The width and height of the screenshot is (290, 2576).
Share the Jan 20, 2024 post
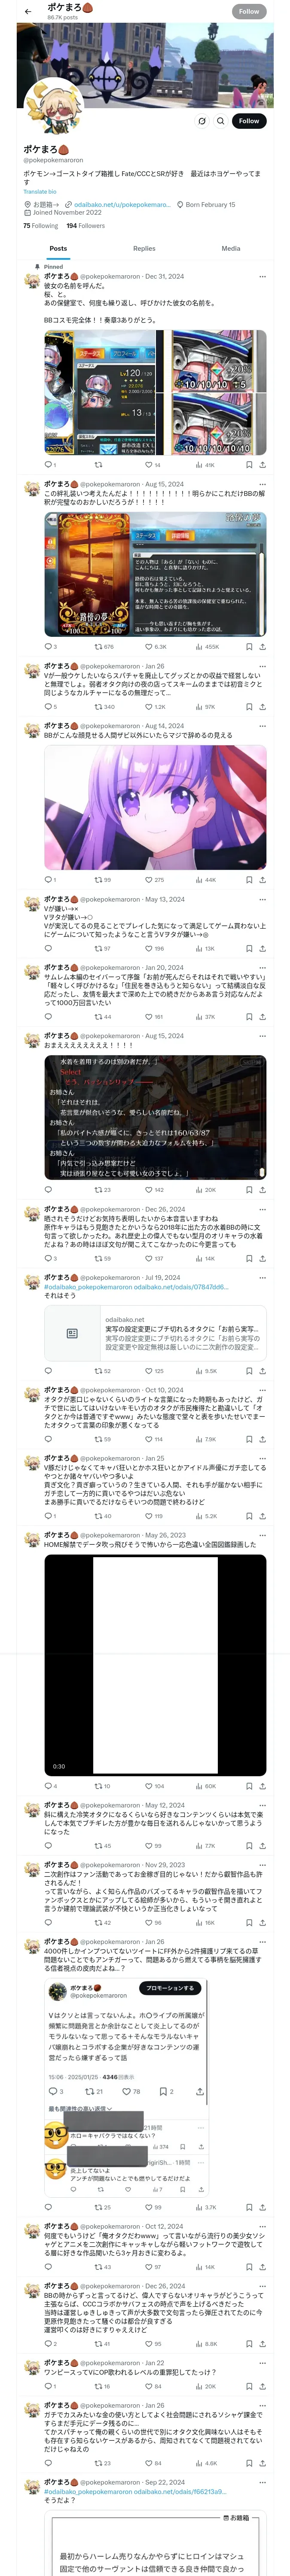(263, 1017)
